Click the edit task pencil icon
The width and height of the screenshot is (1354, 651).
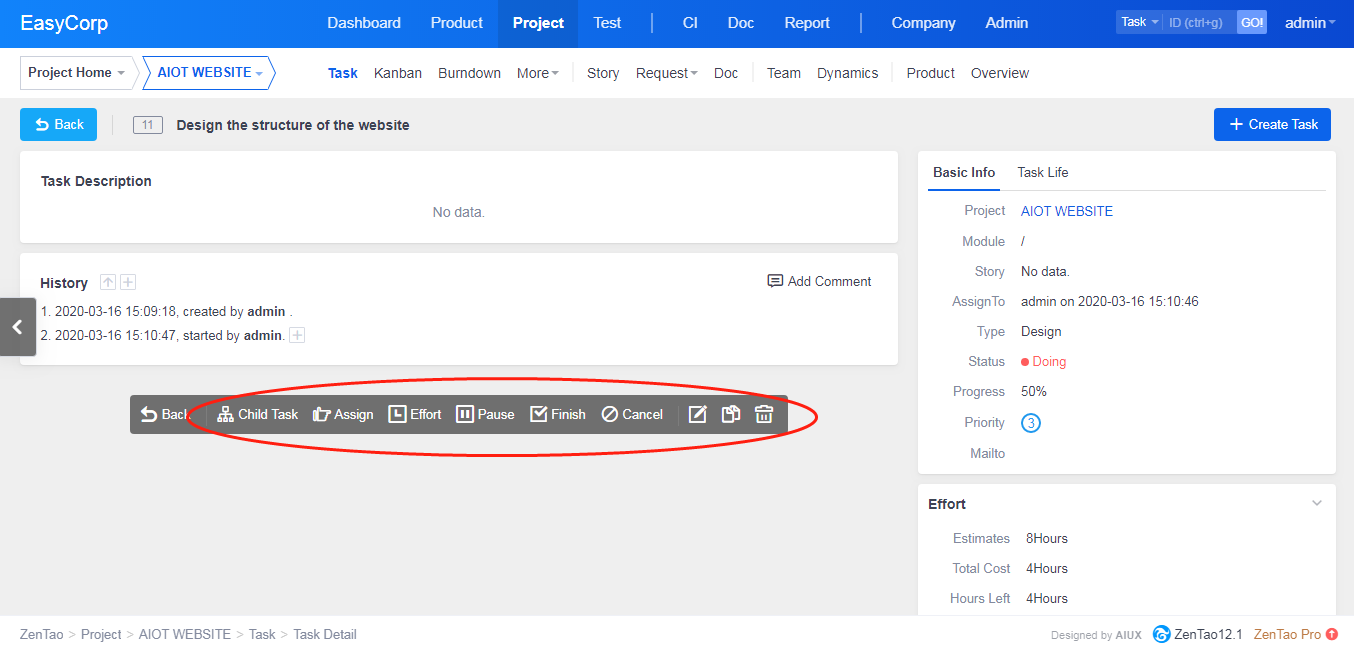point(698,414)
